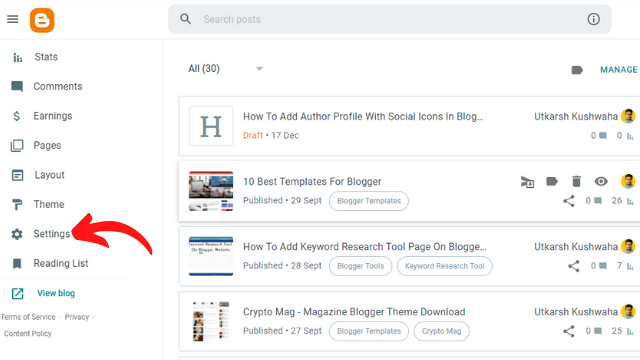Image resolution: width=640 pixels, height=360 pixels.
Task: Open Earnings page
Action: tap(53, 116)
